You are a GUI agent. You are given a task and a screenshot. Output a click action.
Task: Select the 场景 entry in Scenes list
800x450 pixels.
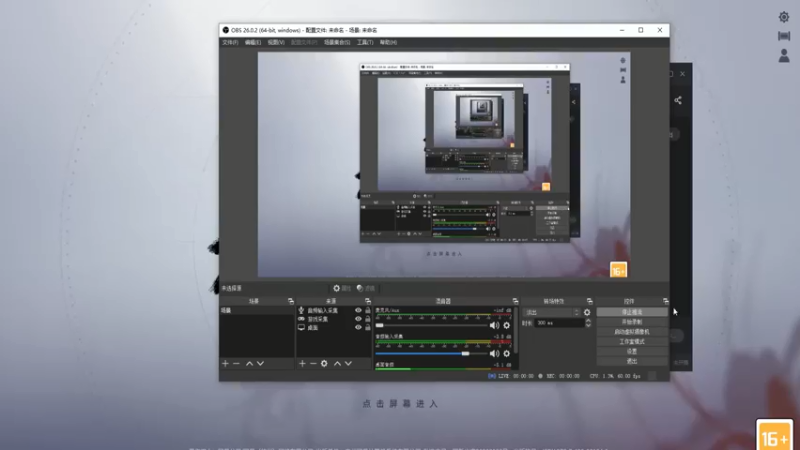click(257, 310)
